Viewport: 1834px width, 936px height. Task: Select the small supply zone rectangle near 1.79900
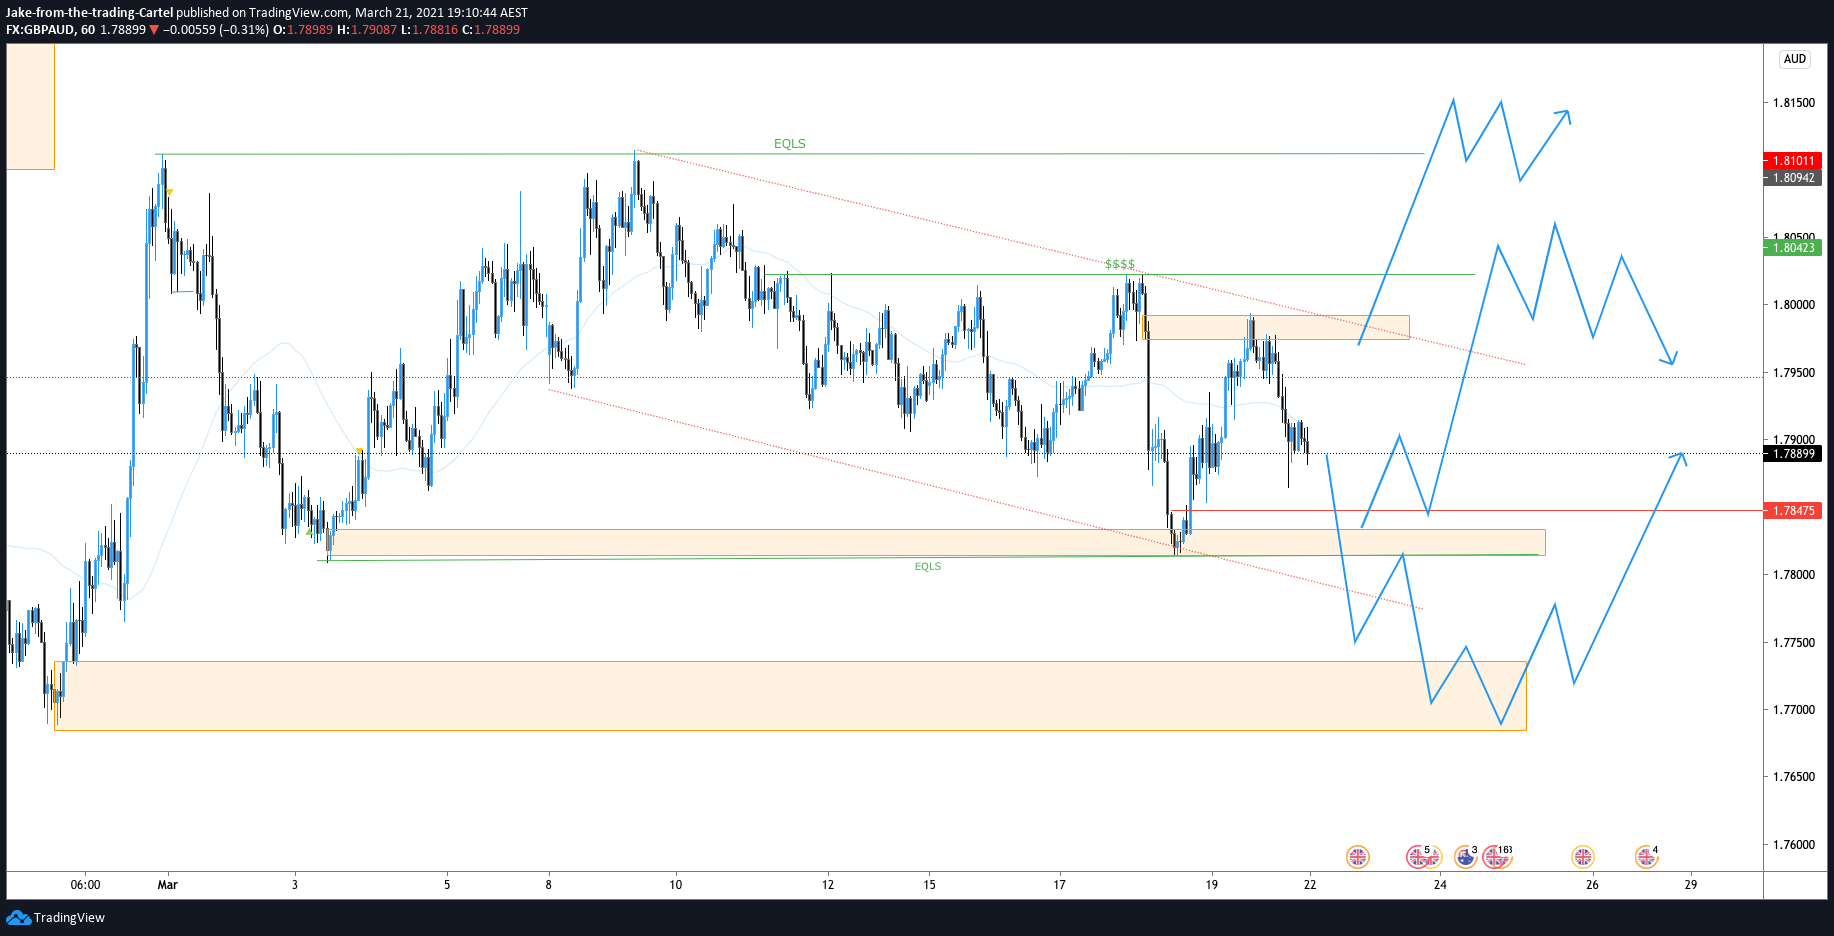point(1277,328)
